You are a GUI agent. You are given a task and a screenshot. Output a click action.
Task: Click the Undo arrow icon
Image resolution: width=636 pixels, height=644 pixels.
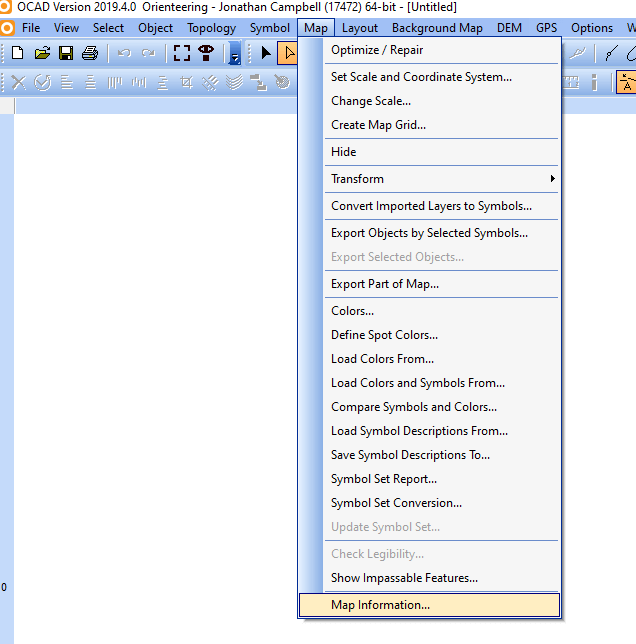[124, 53]
